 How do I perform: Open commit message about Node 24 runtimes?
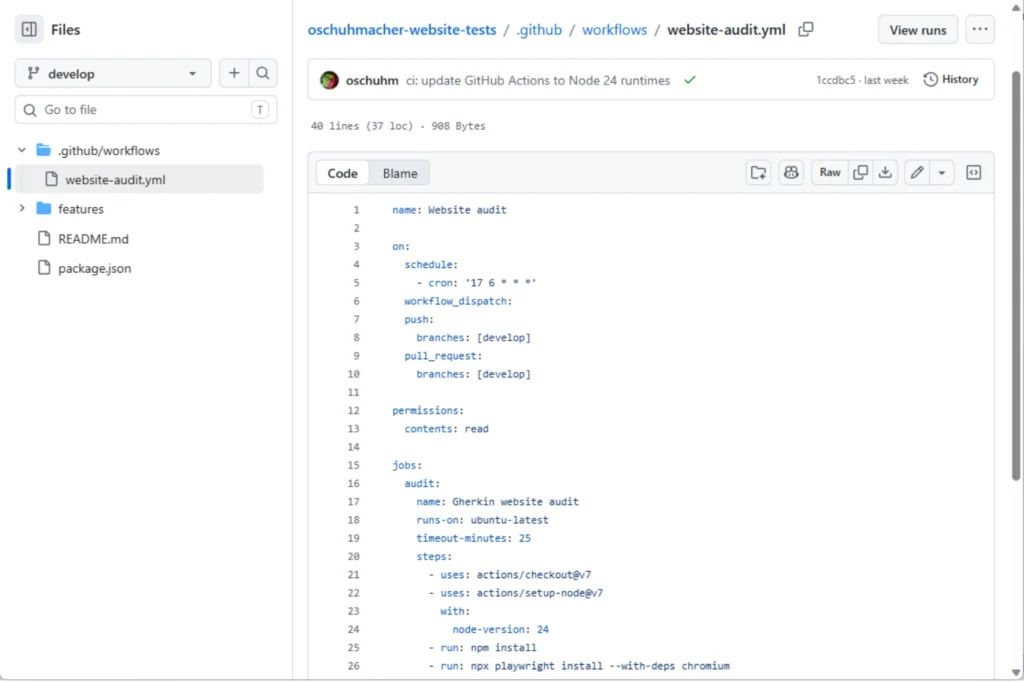click(538, 80)
